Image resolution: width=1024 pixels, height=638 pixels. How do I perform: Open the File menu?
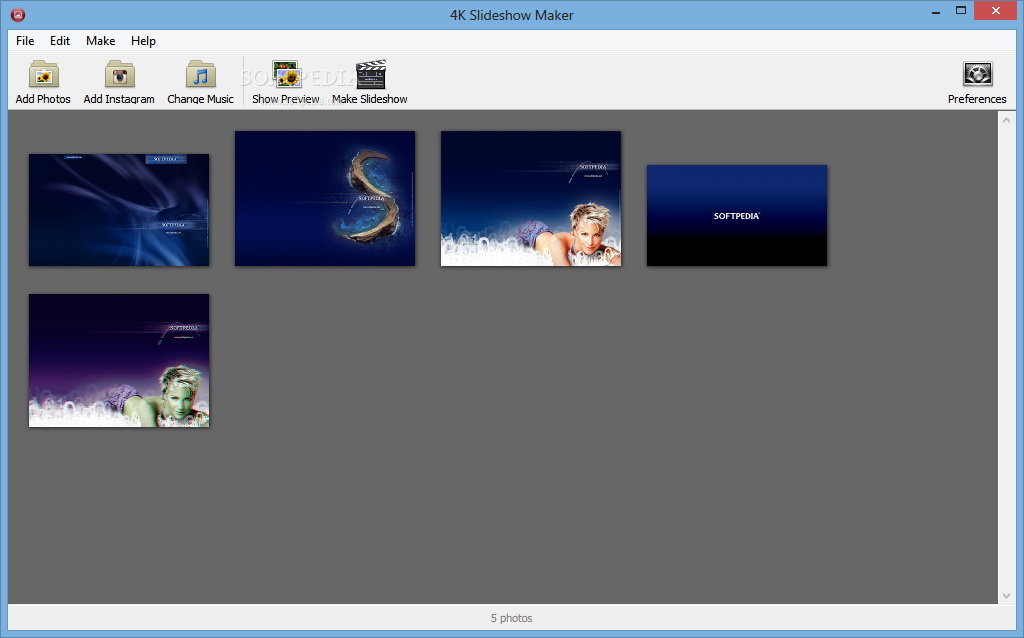click(25, 40)
